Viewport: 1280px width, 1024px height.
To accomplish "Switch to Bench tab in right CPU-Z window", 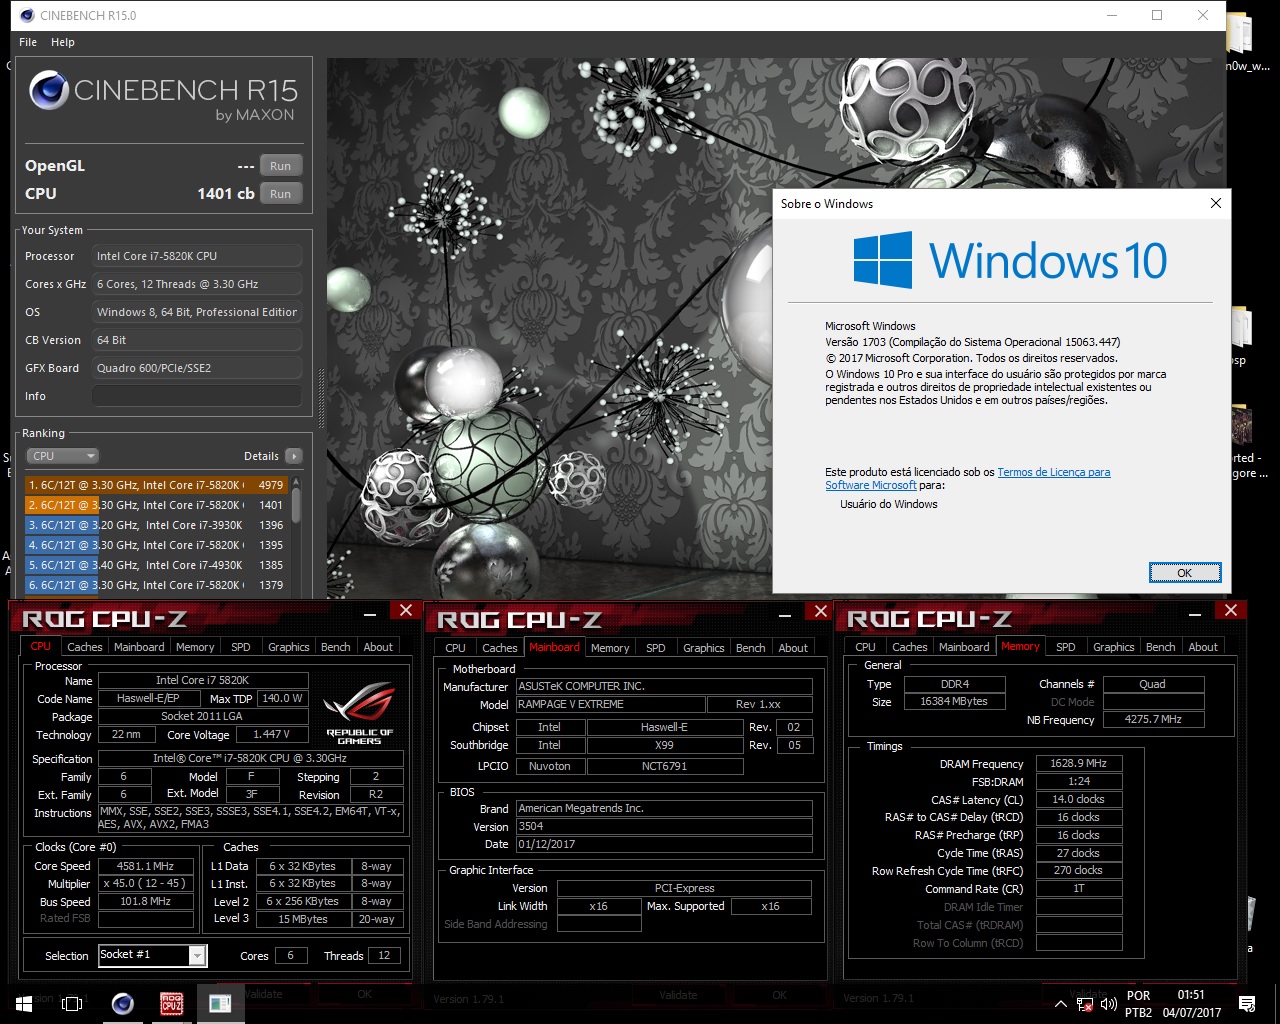I will [1161, 647].
